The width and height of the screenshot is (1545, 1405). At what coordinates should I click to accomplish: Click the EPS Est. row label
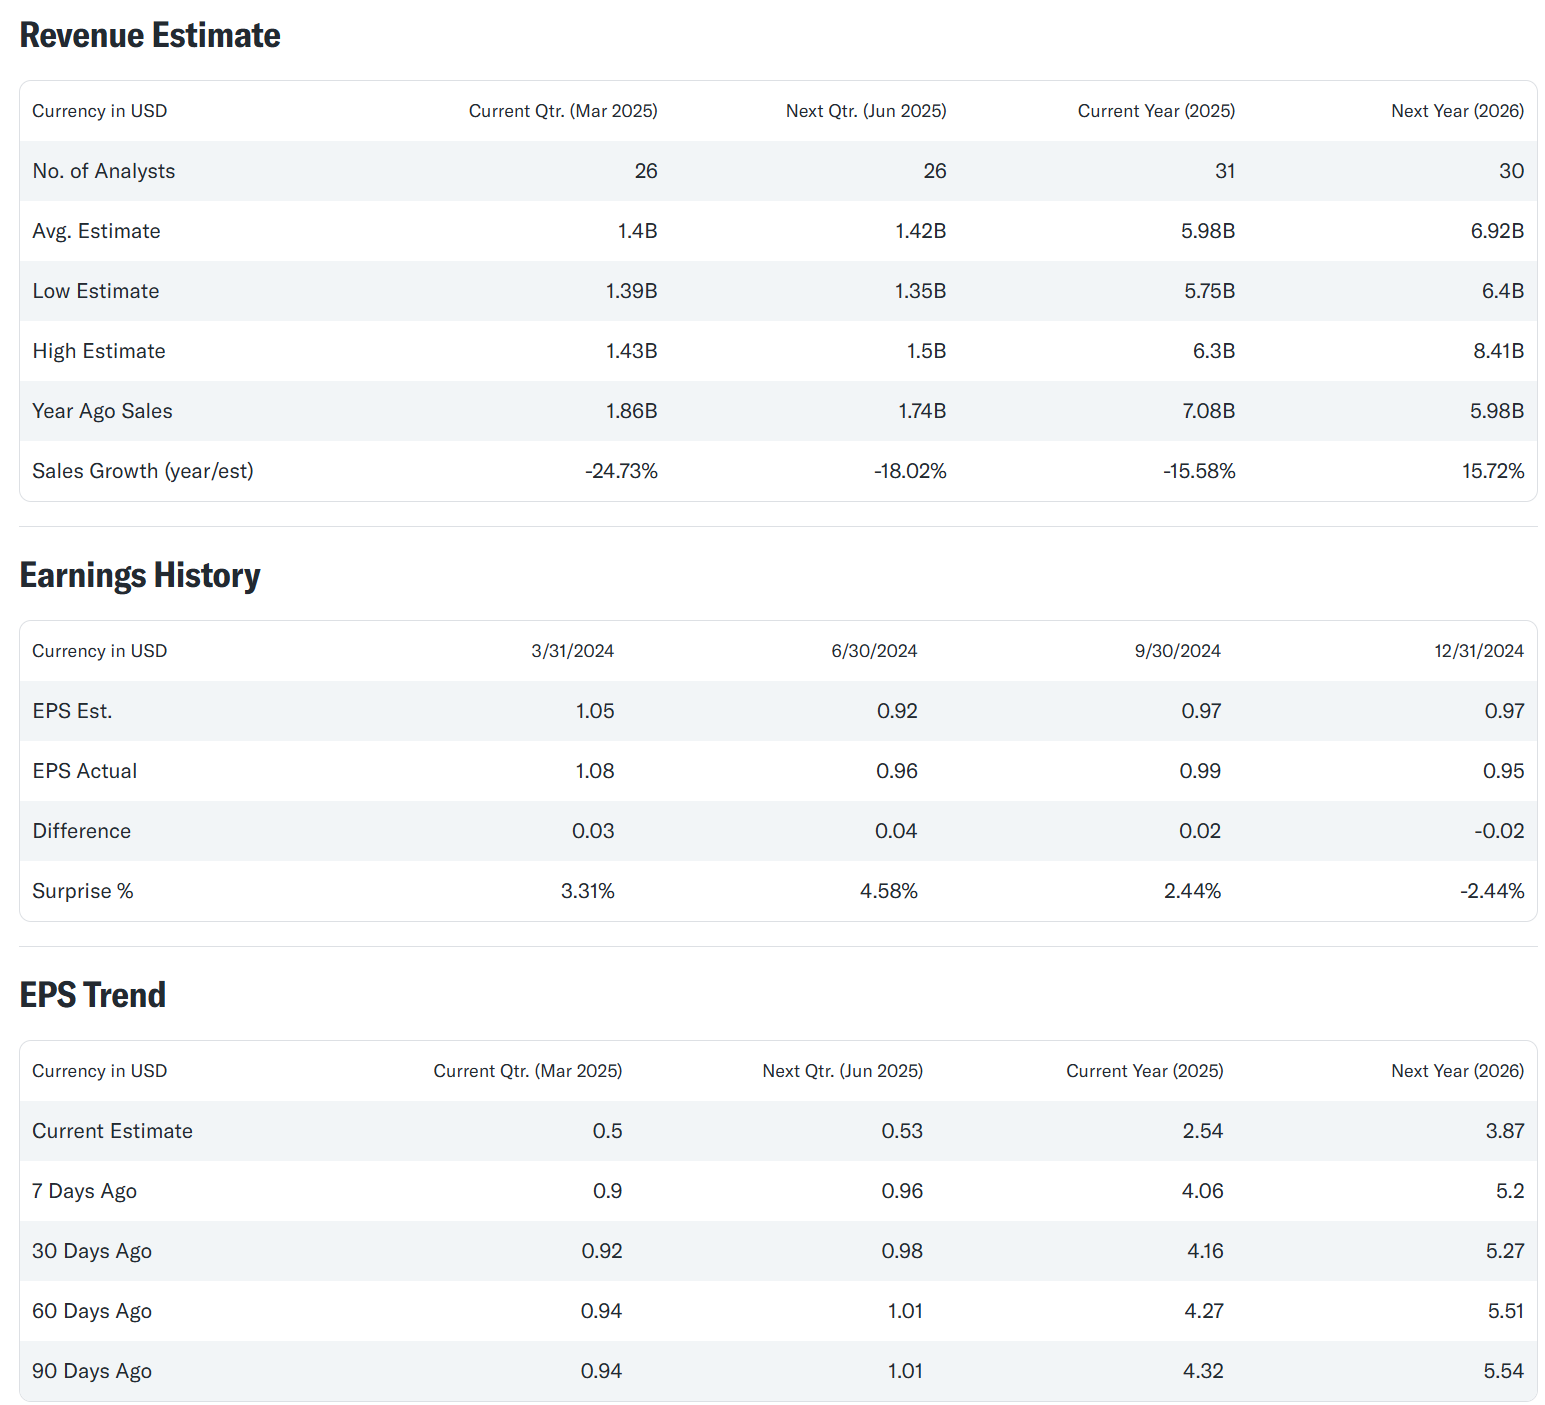72,711
